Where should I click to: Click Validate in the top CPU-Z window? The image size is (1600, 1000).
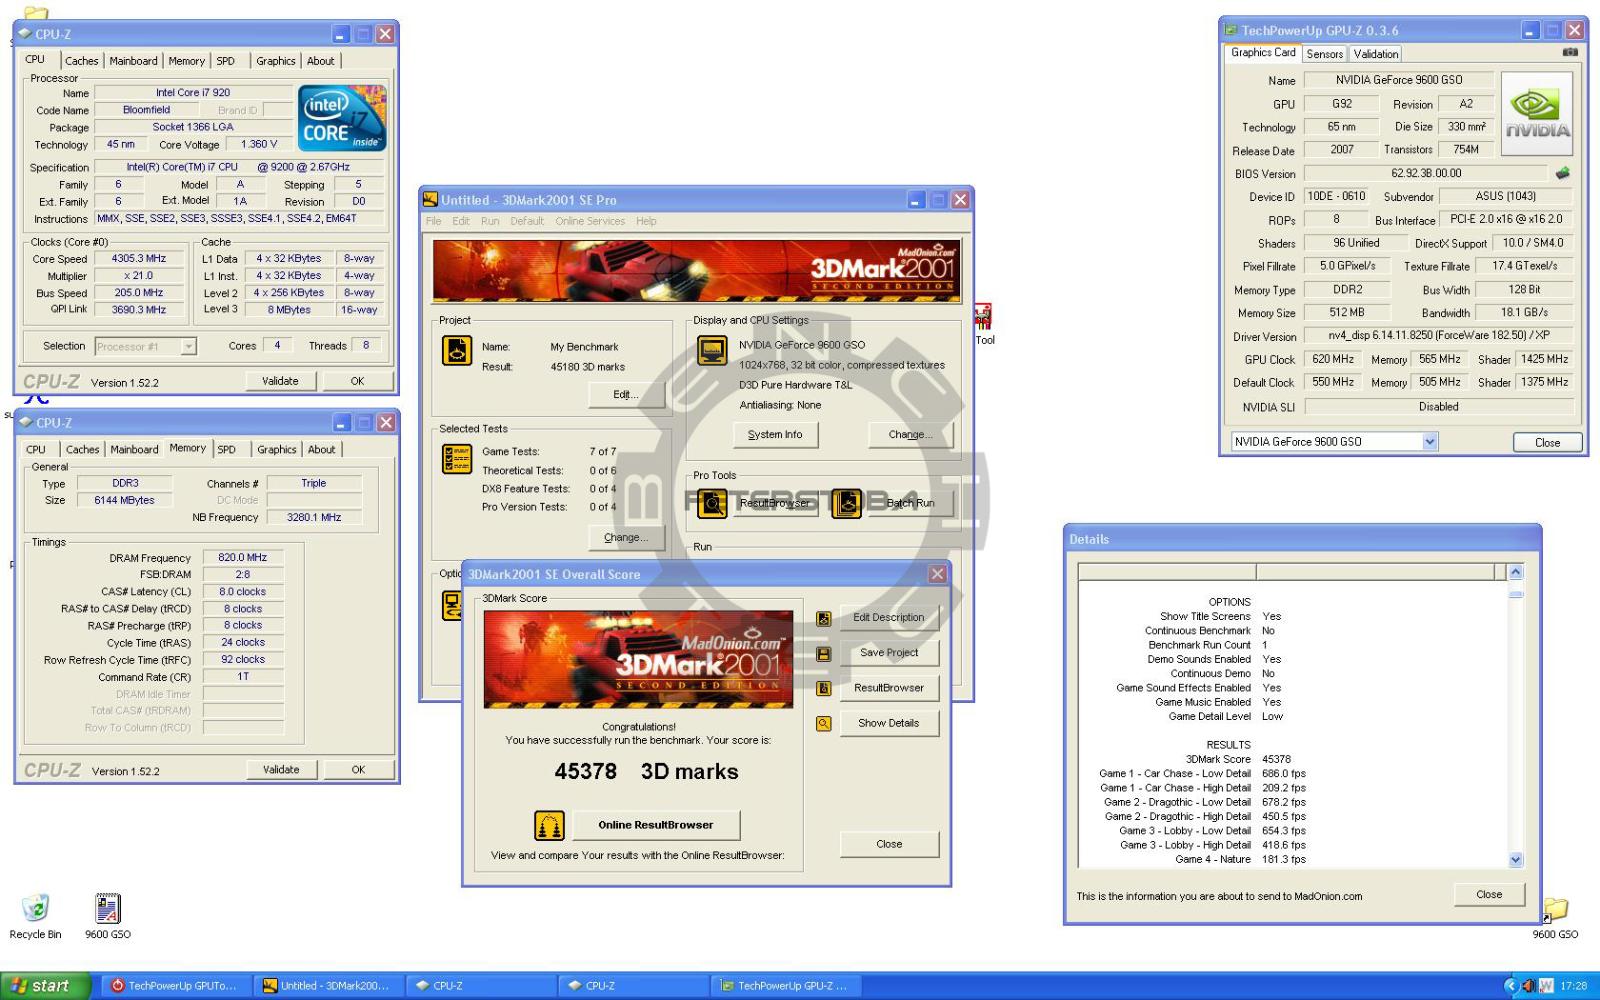[280, 381]
